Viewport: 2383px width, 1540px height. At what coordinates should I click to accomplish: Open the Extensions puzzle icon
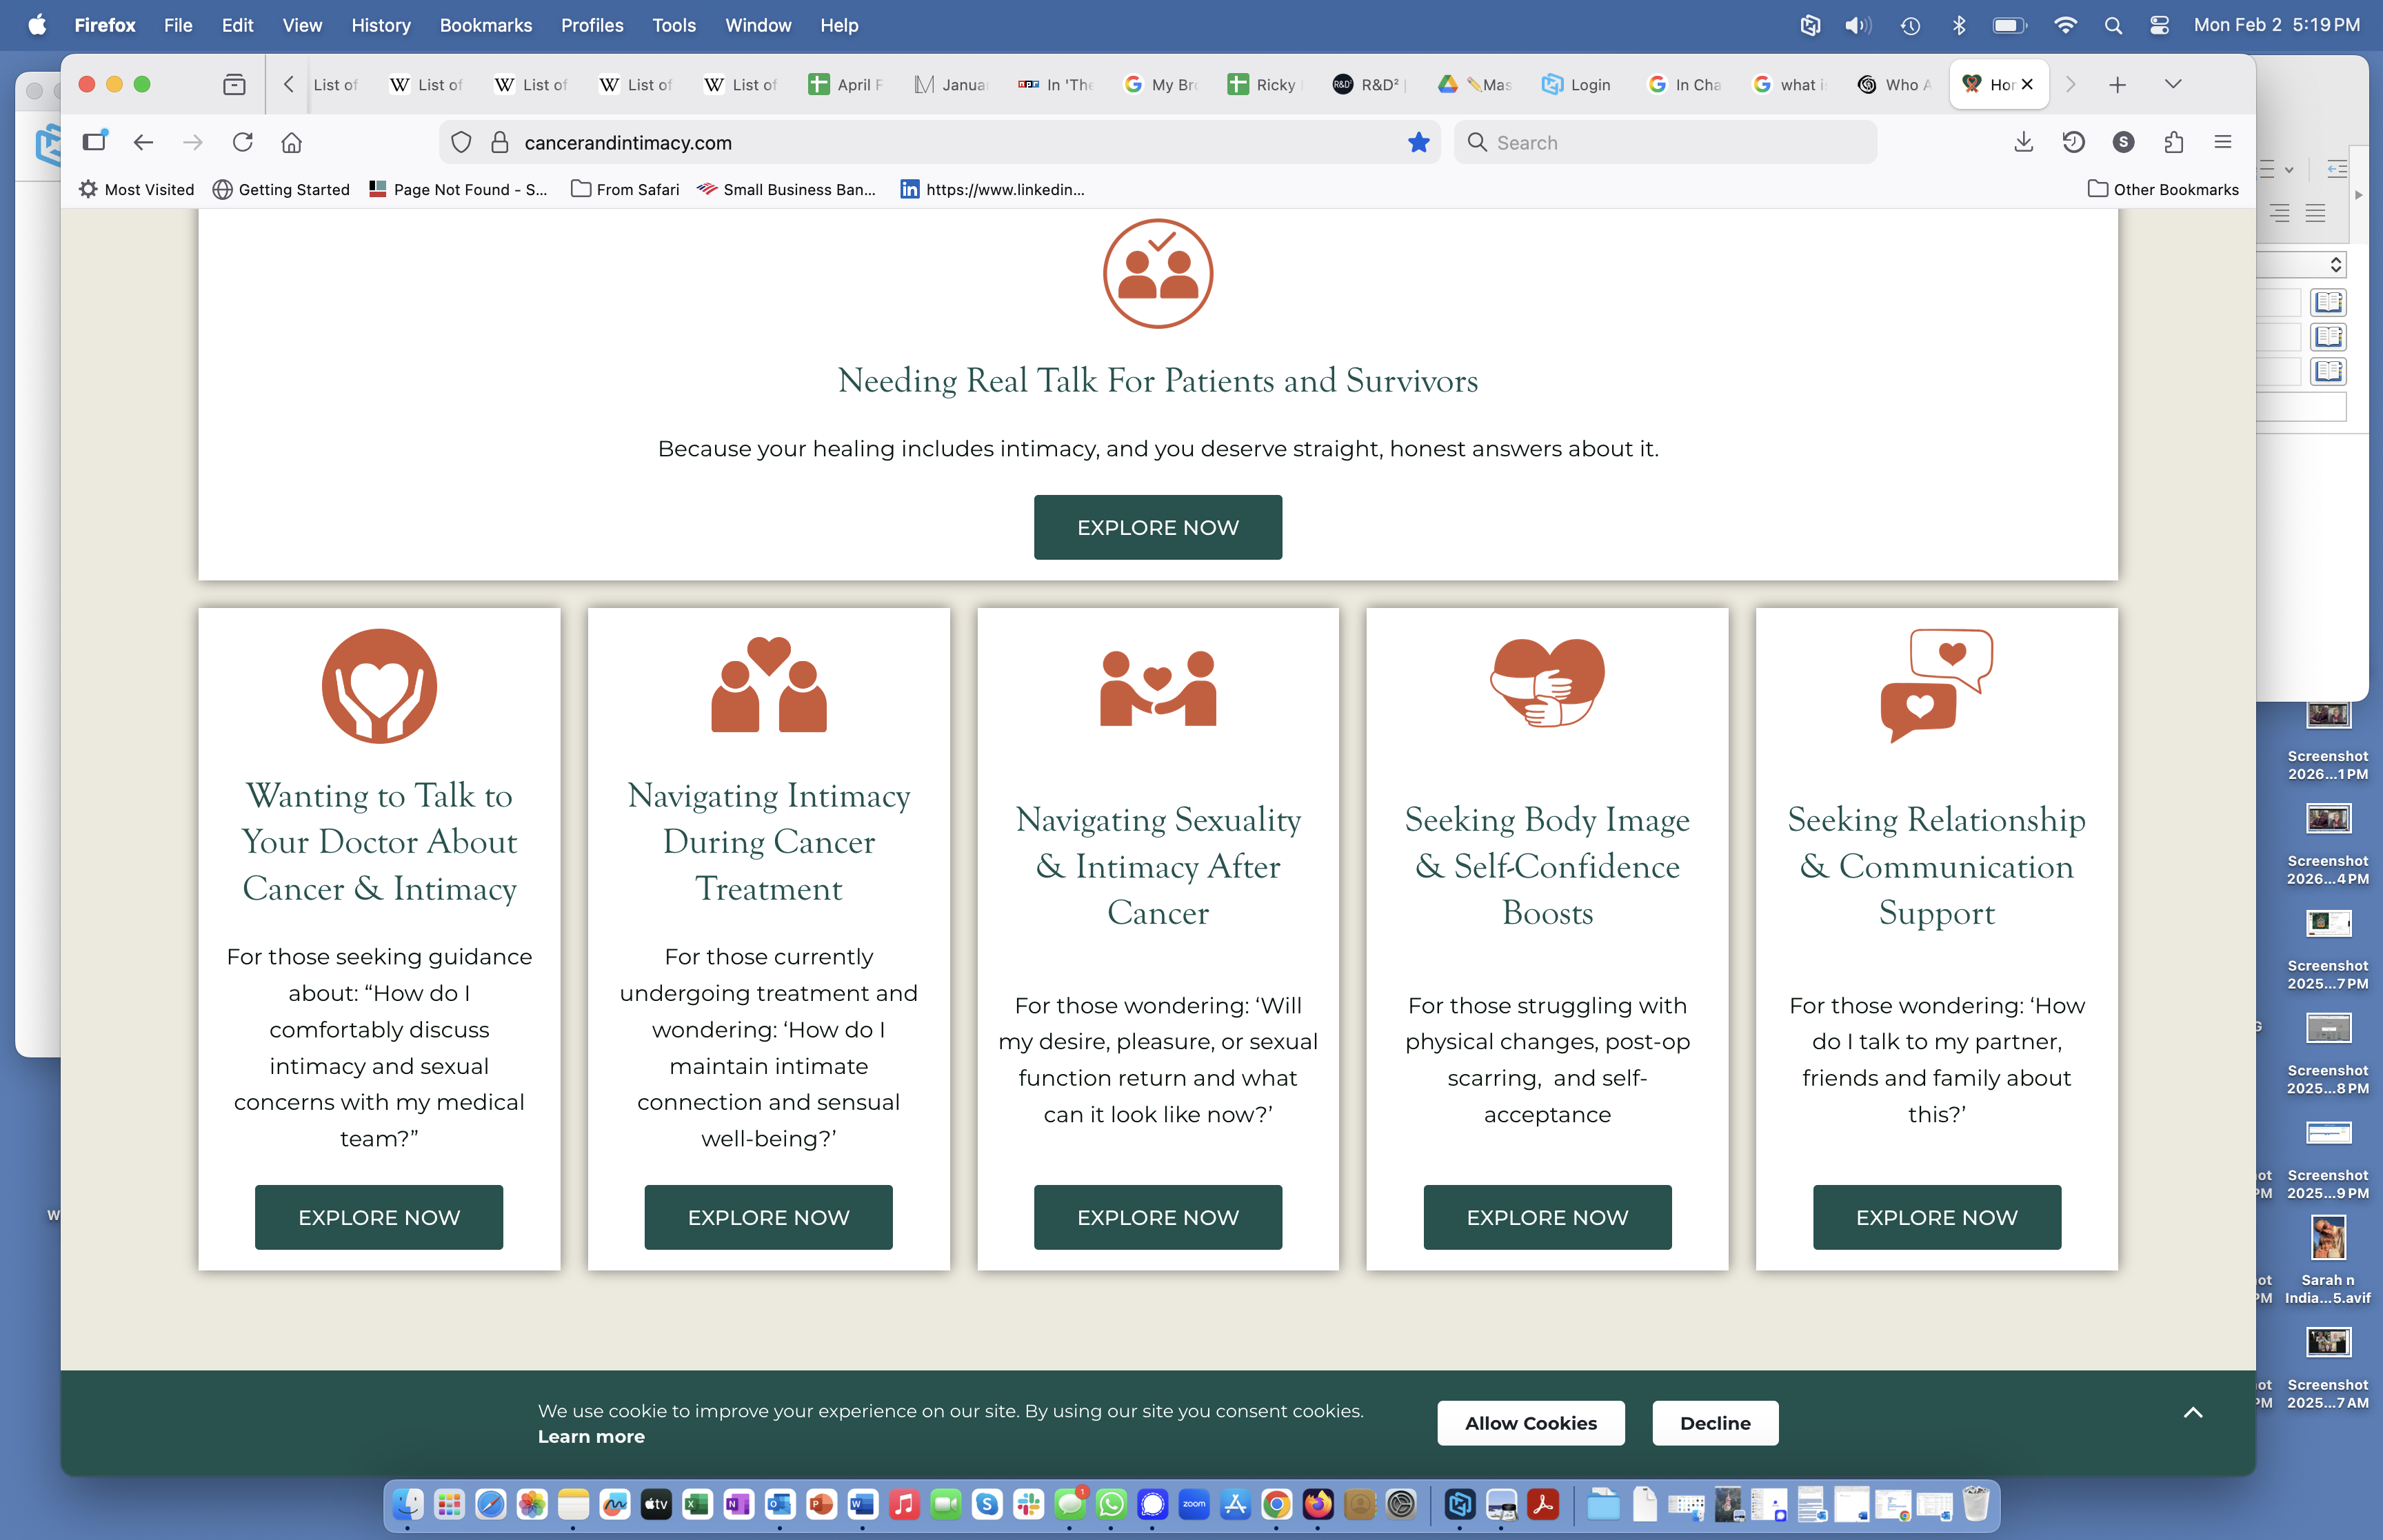[x=2173, y=142]
